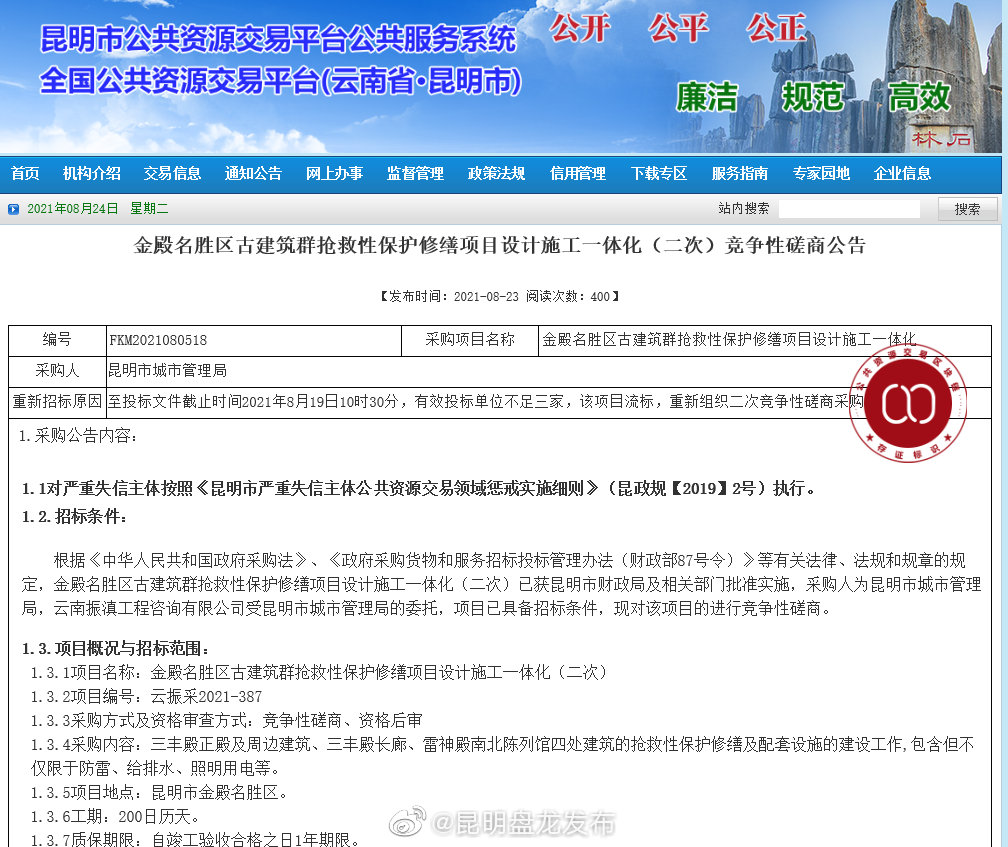Open the 首页 menu item
The image size is (1008, 847).
tap(24, 173)
